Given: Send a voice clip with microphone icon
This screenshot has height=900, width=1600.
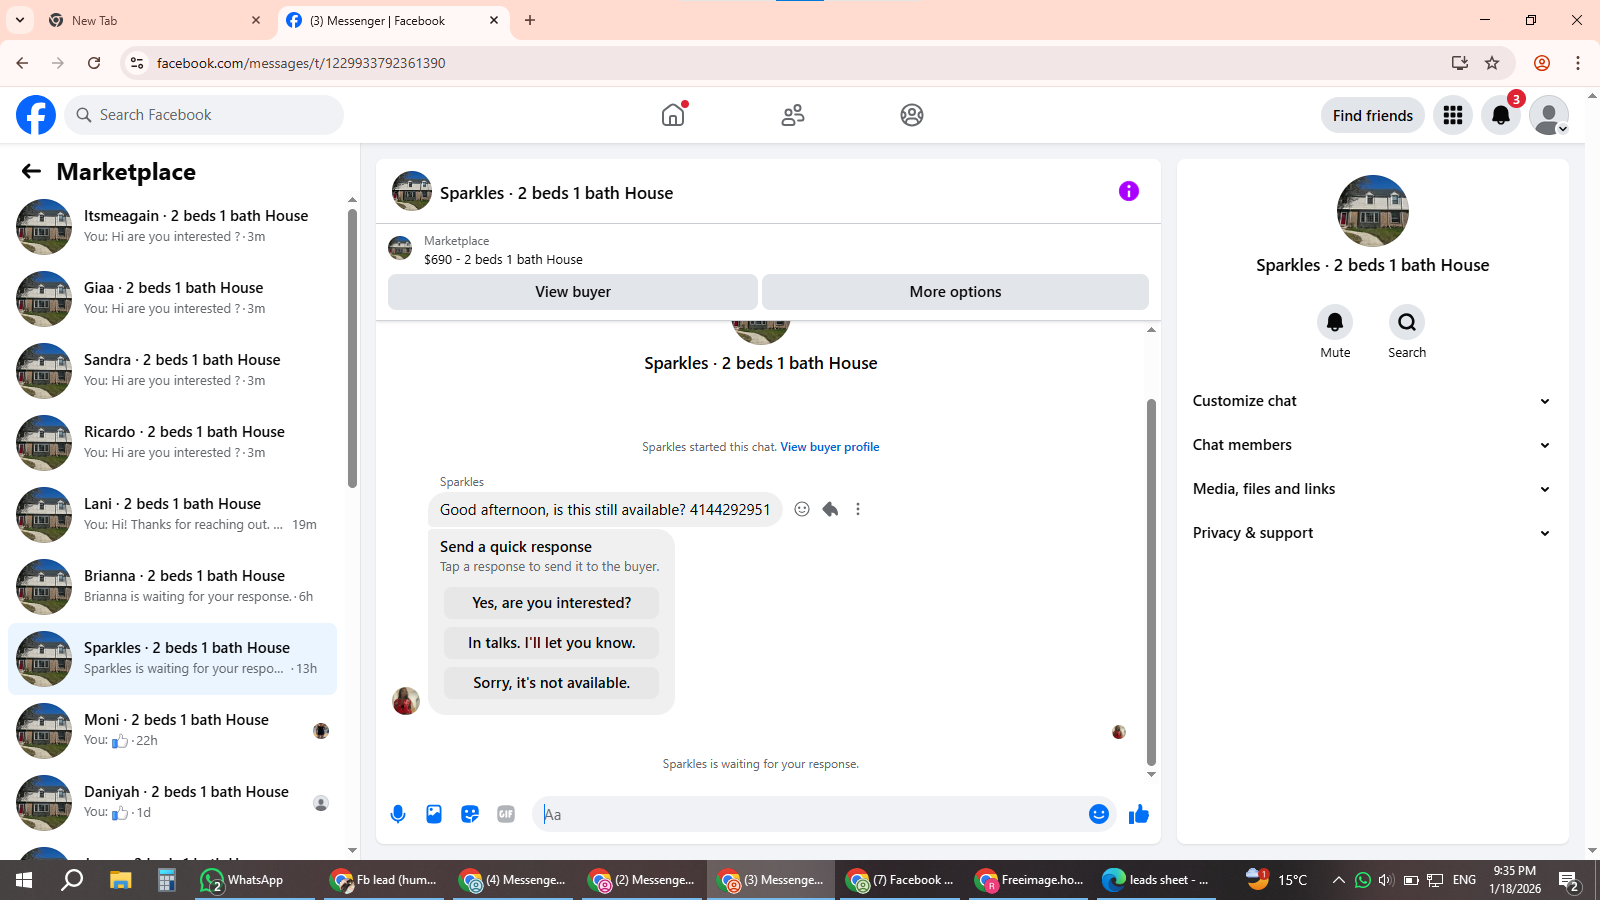Looking at the screenshot, I should pyautogui.click(x=398, y=814).
